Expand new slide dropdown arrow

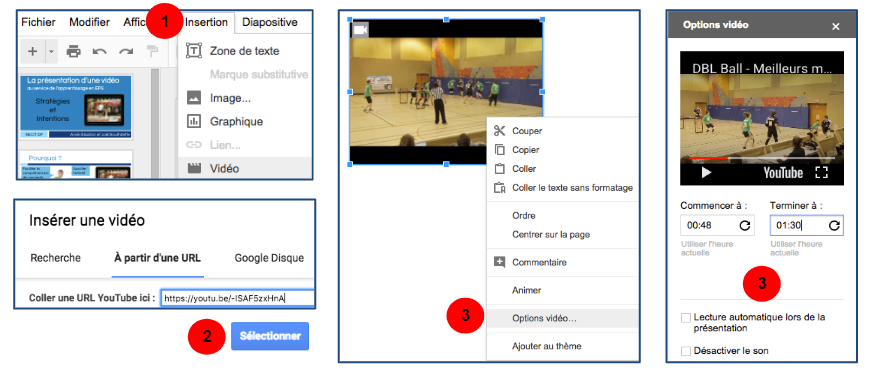[x=51, y=52]
